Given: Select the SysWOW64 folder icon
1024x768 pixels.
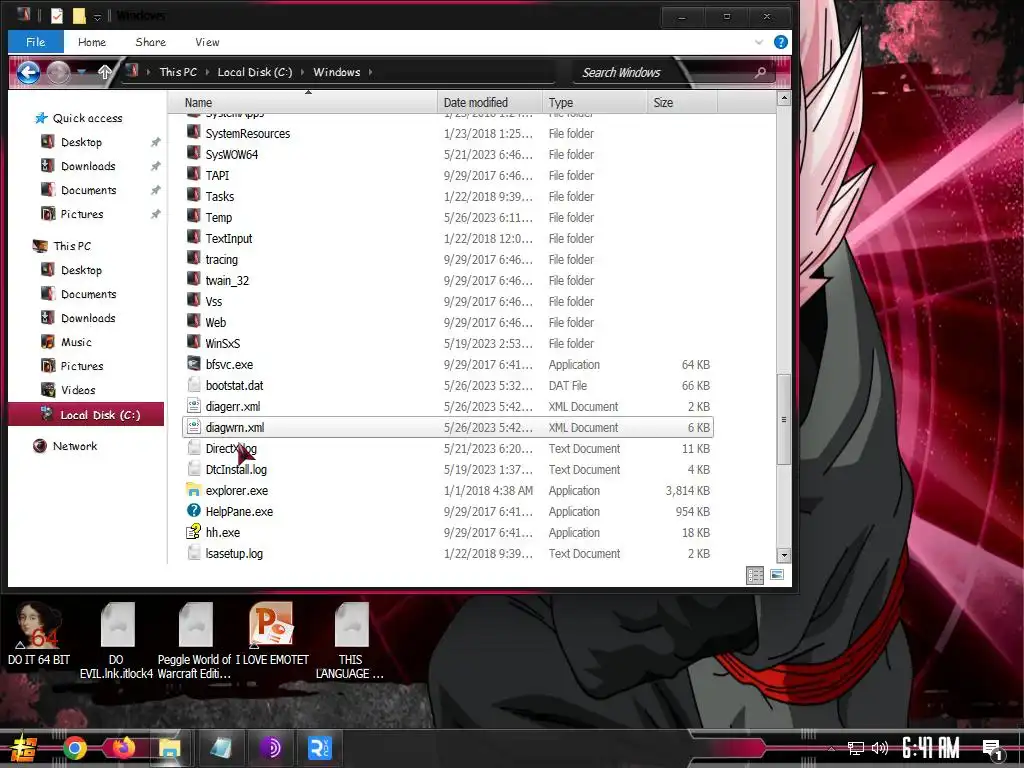Looking at the screenshot, I should [193, 153].
